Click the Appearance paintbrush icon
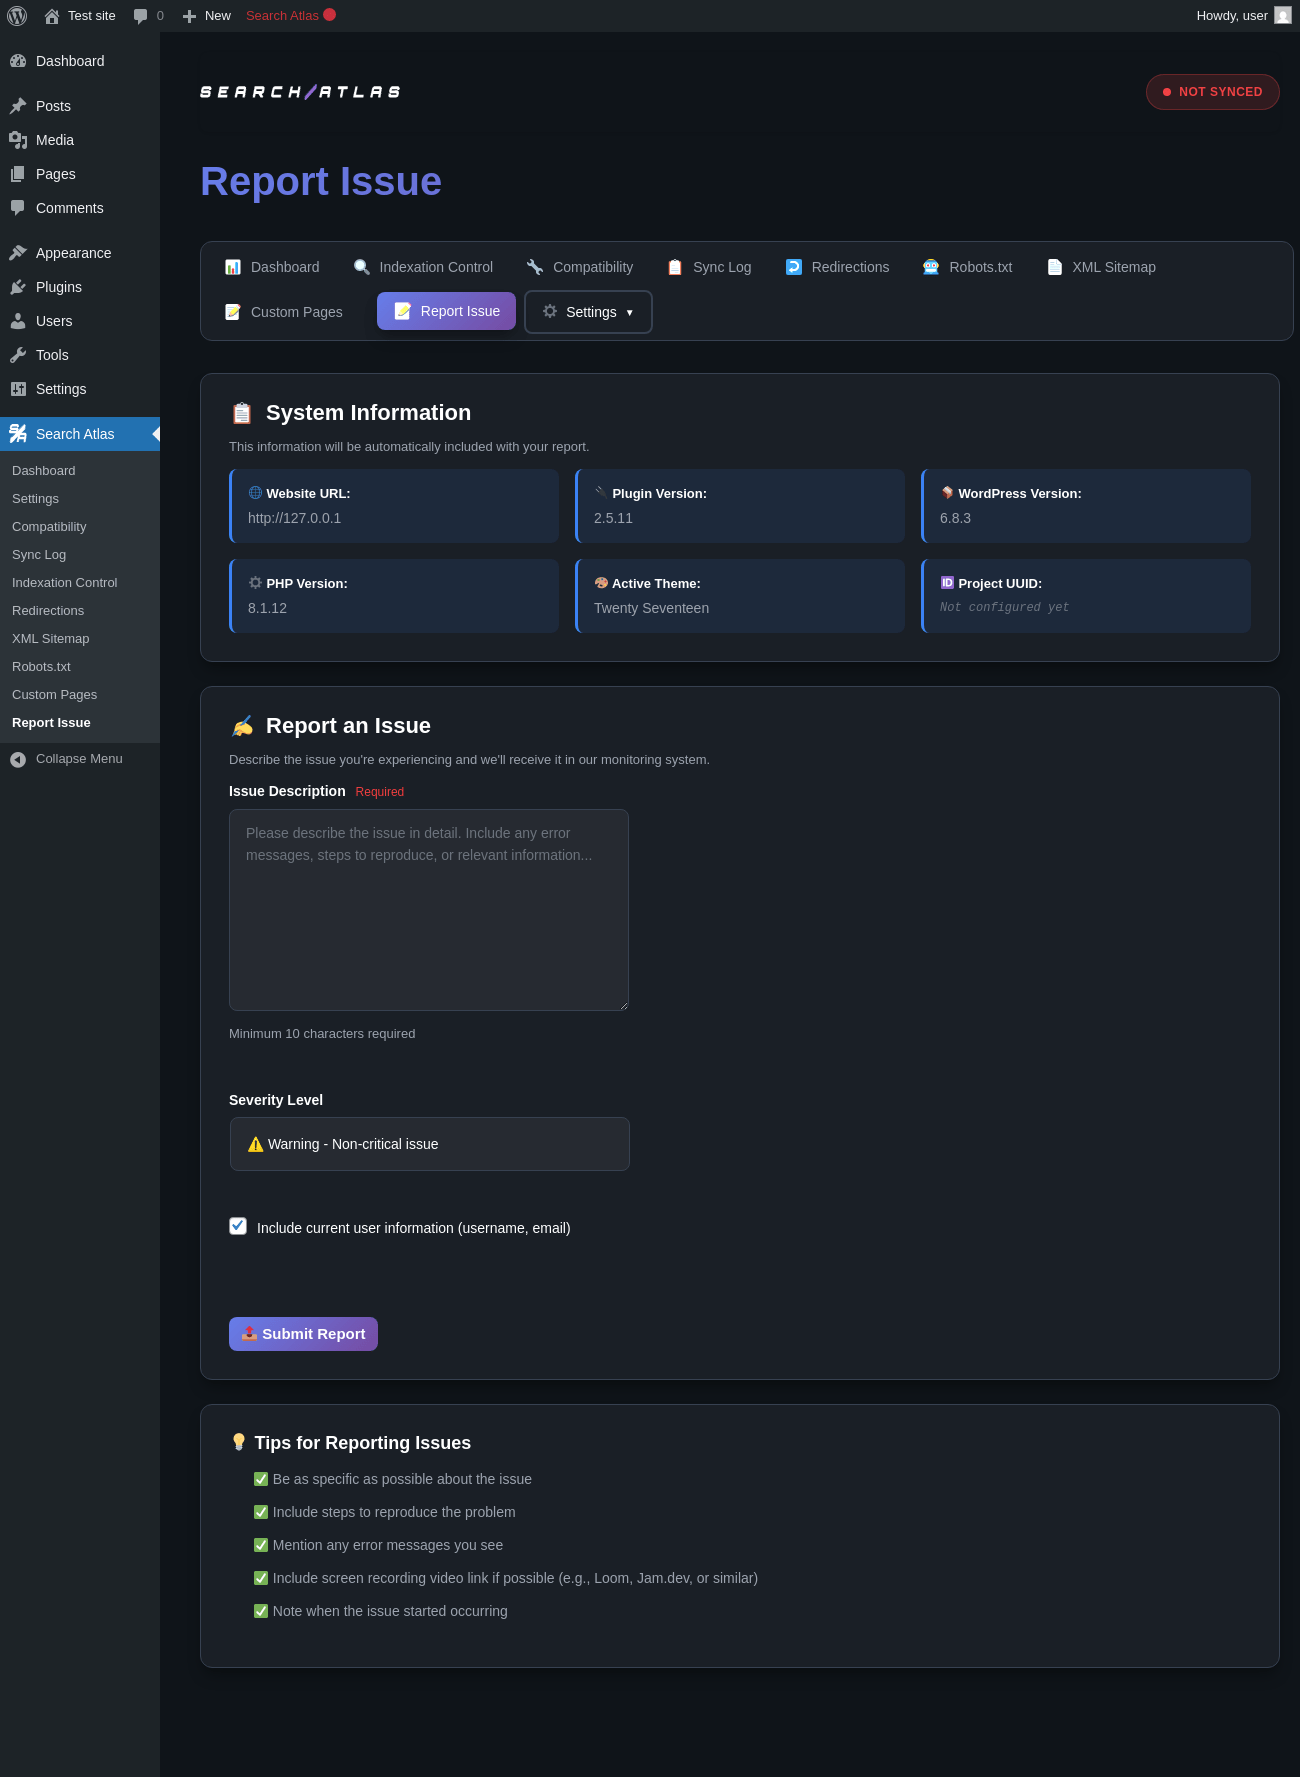1300x1777 pixels. pyautogui.click(x=18, y=253)
